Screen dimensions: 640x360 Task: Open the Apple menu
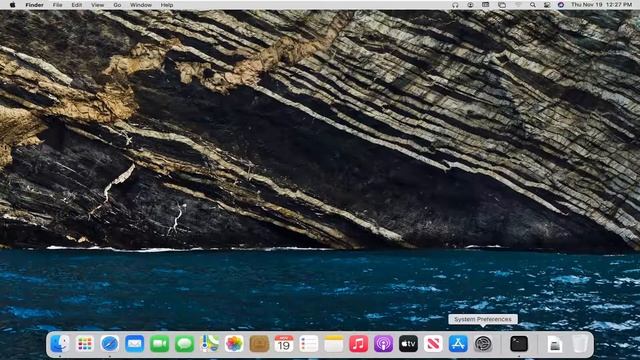coord(13,5)
